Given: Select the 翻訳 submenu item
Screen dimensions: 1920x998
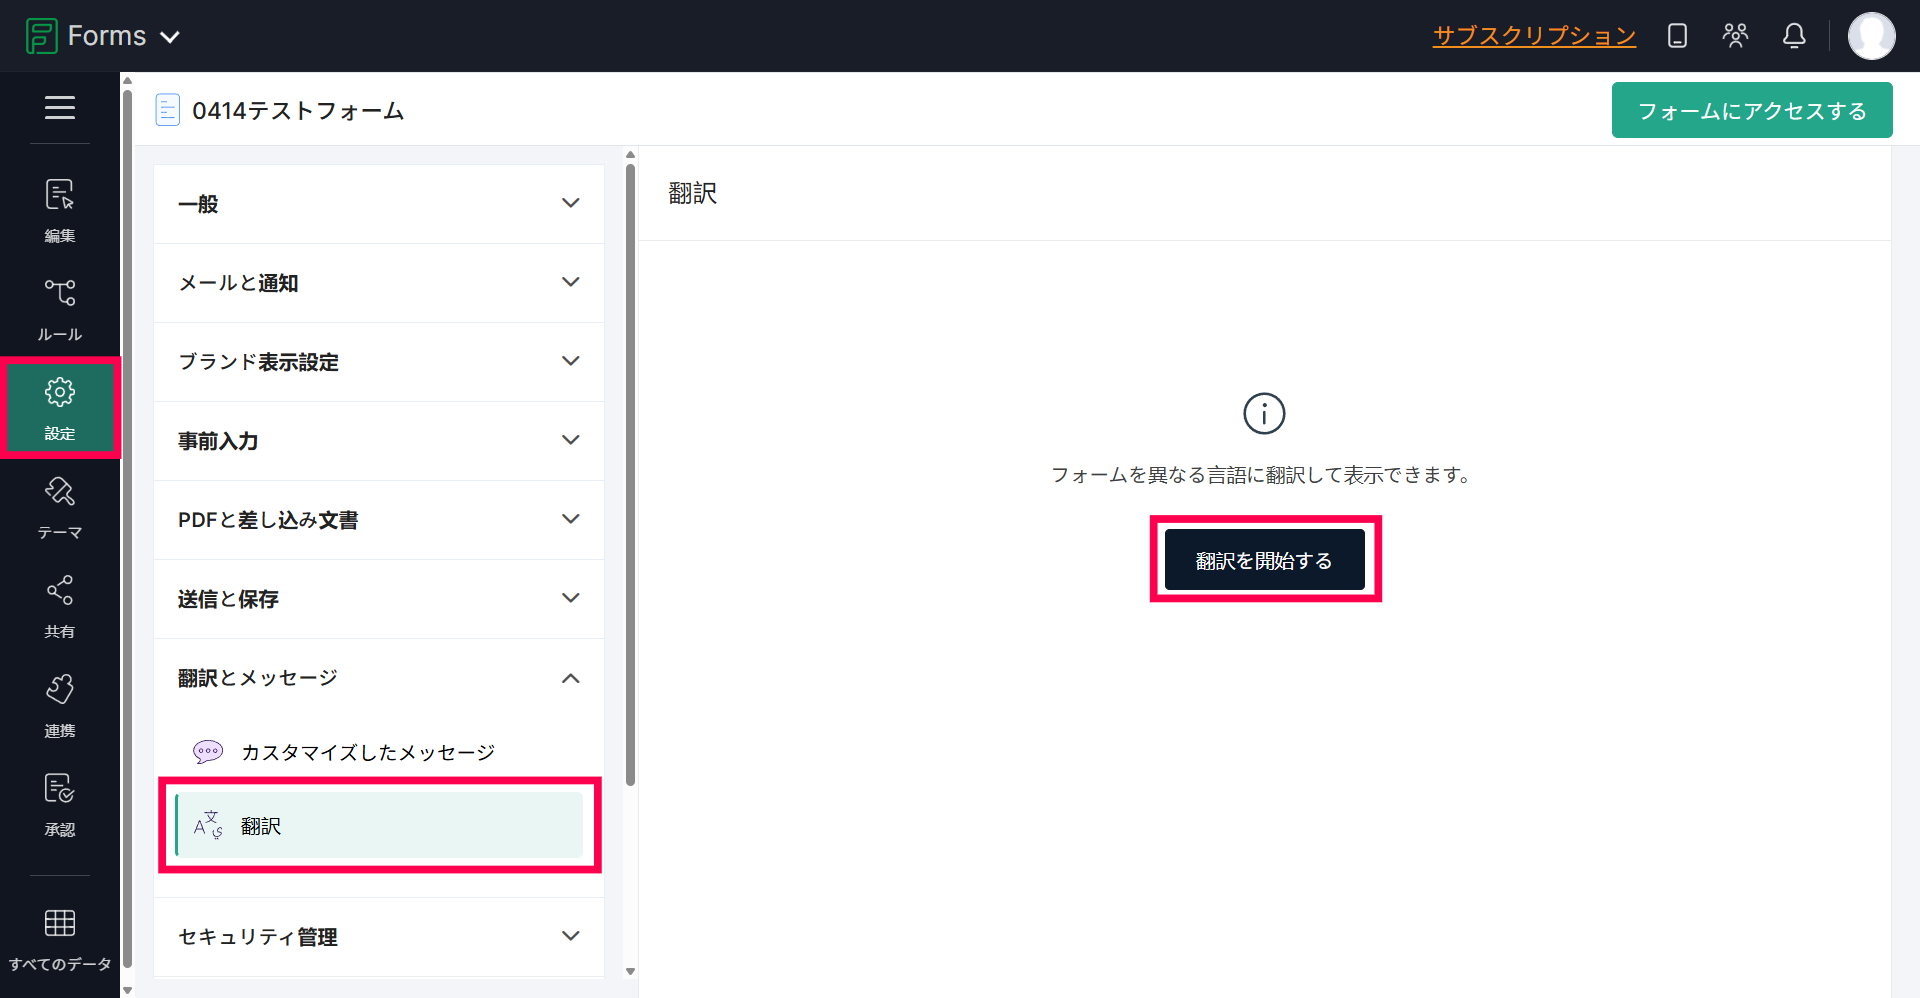Looking at the screenshot, I should pos(379,826).
